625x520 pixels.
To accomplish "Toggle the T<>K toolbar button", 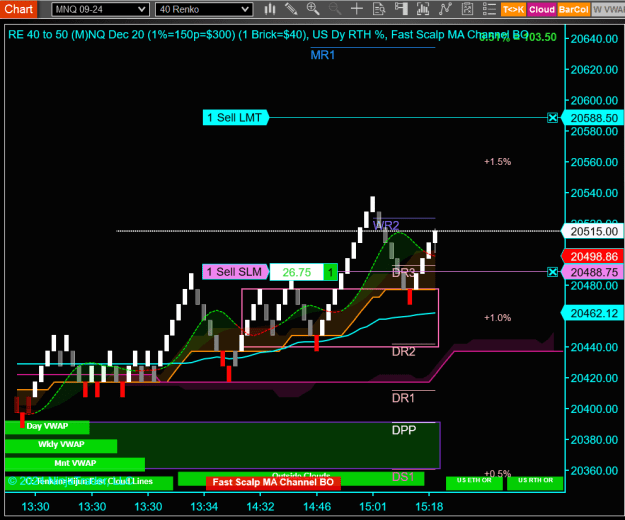I will tap(513, 9).
